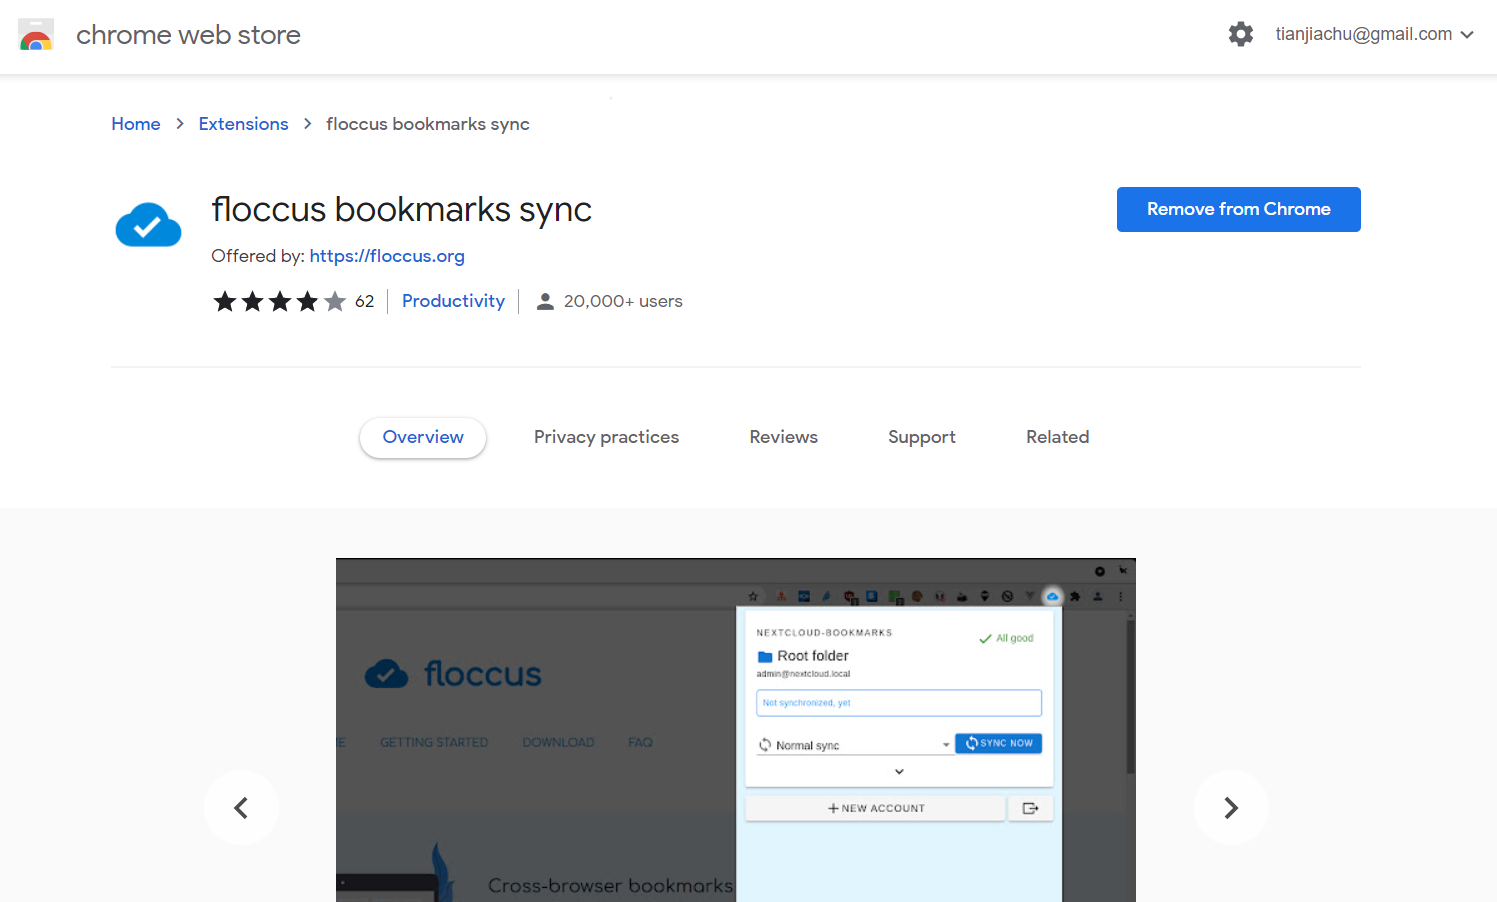
Task: Switch to the Overview tab
Action: point(423,437)
